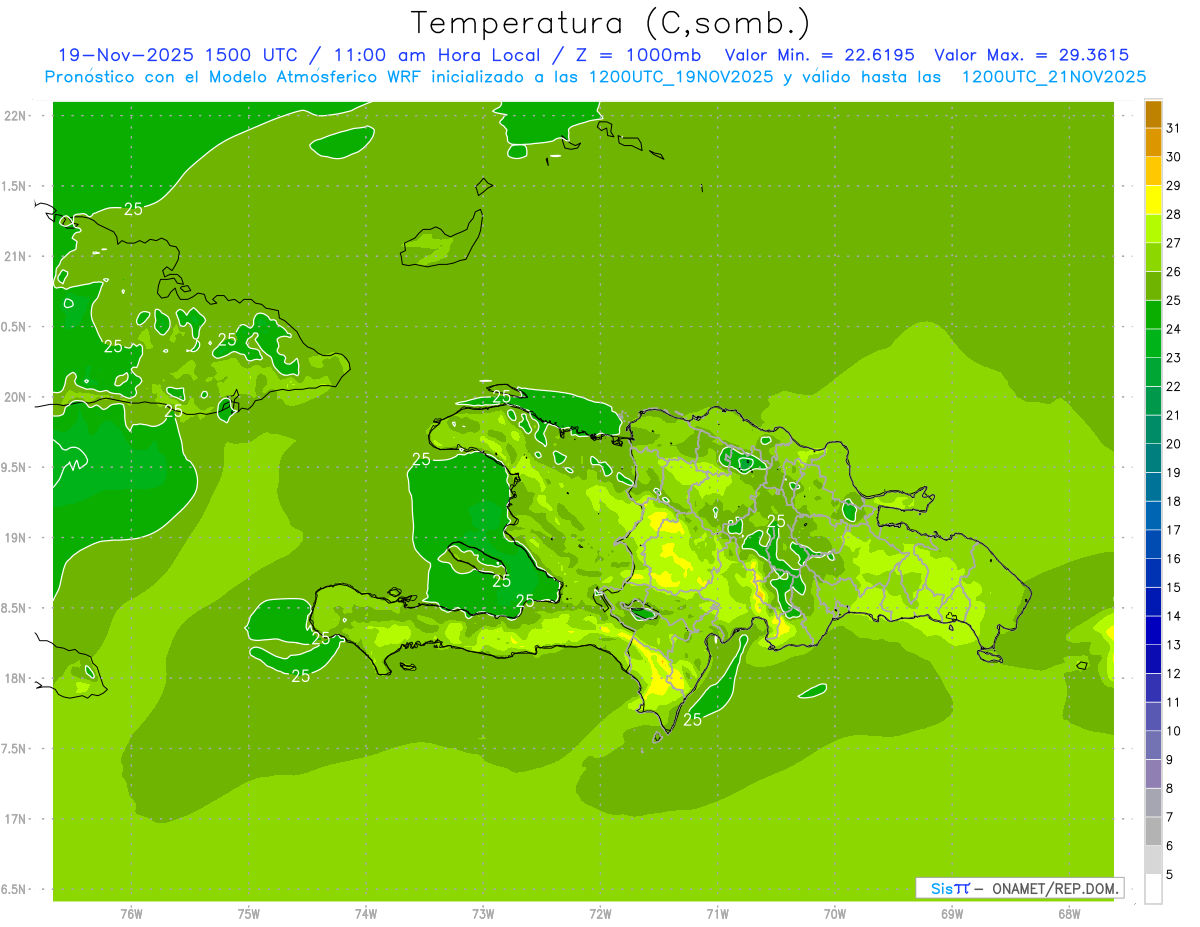
Task: Click the colorbar number '29'
Action: click(1174, 185)
